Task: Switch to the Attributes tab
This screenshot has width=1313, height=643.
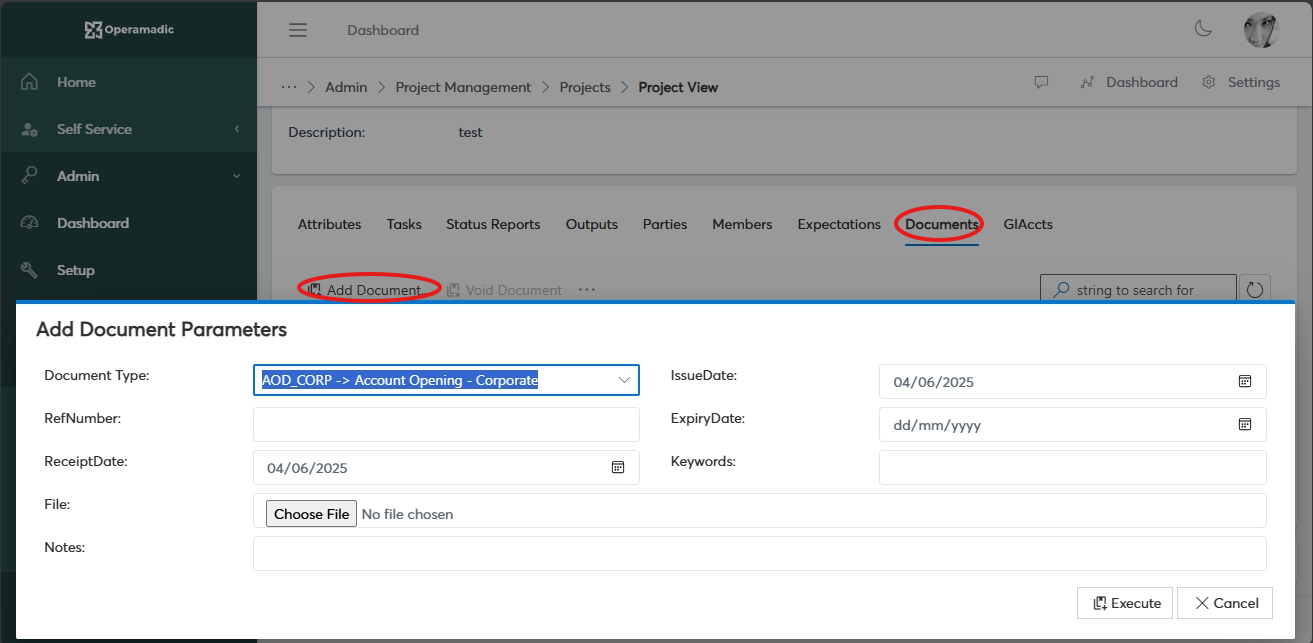Action: [329, 224]
